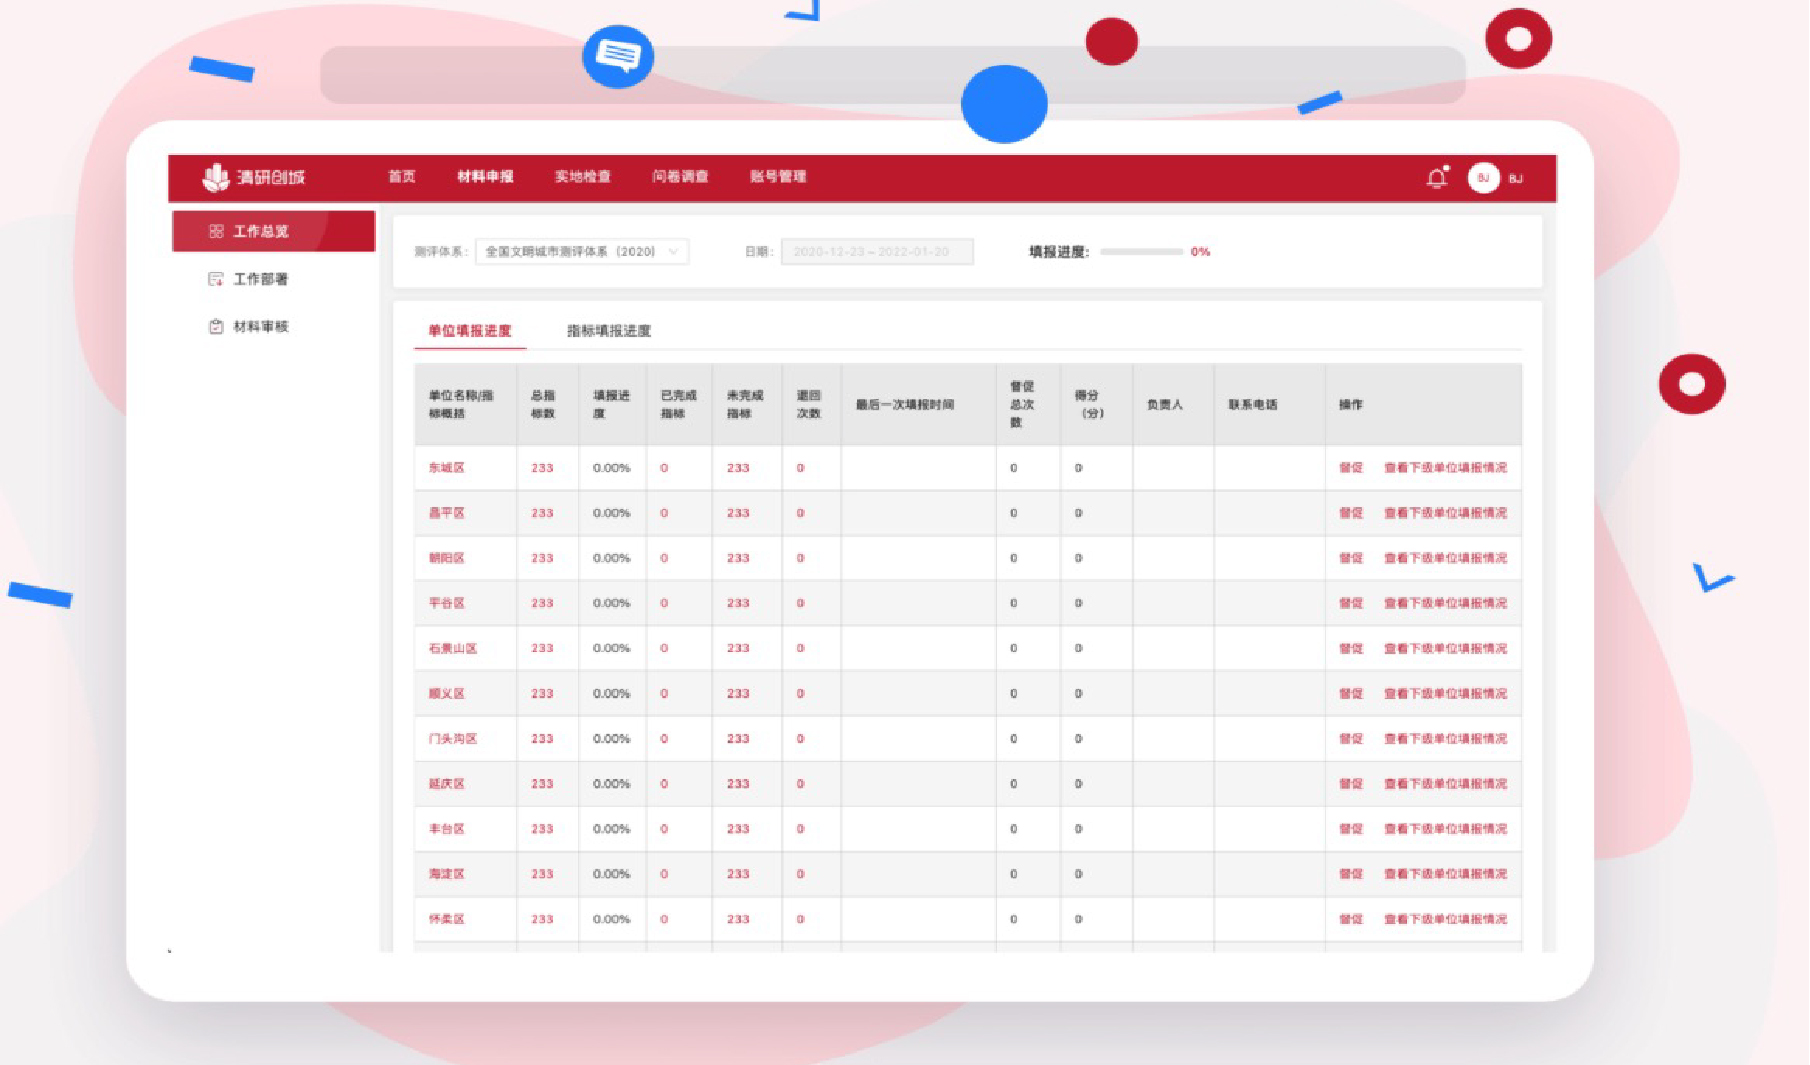The height and width of the screenshot is (1065, 1810).
Task: Open 材料申报 in the top navigation
Action: tap(485, 177)
